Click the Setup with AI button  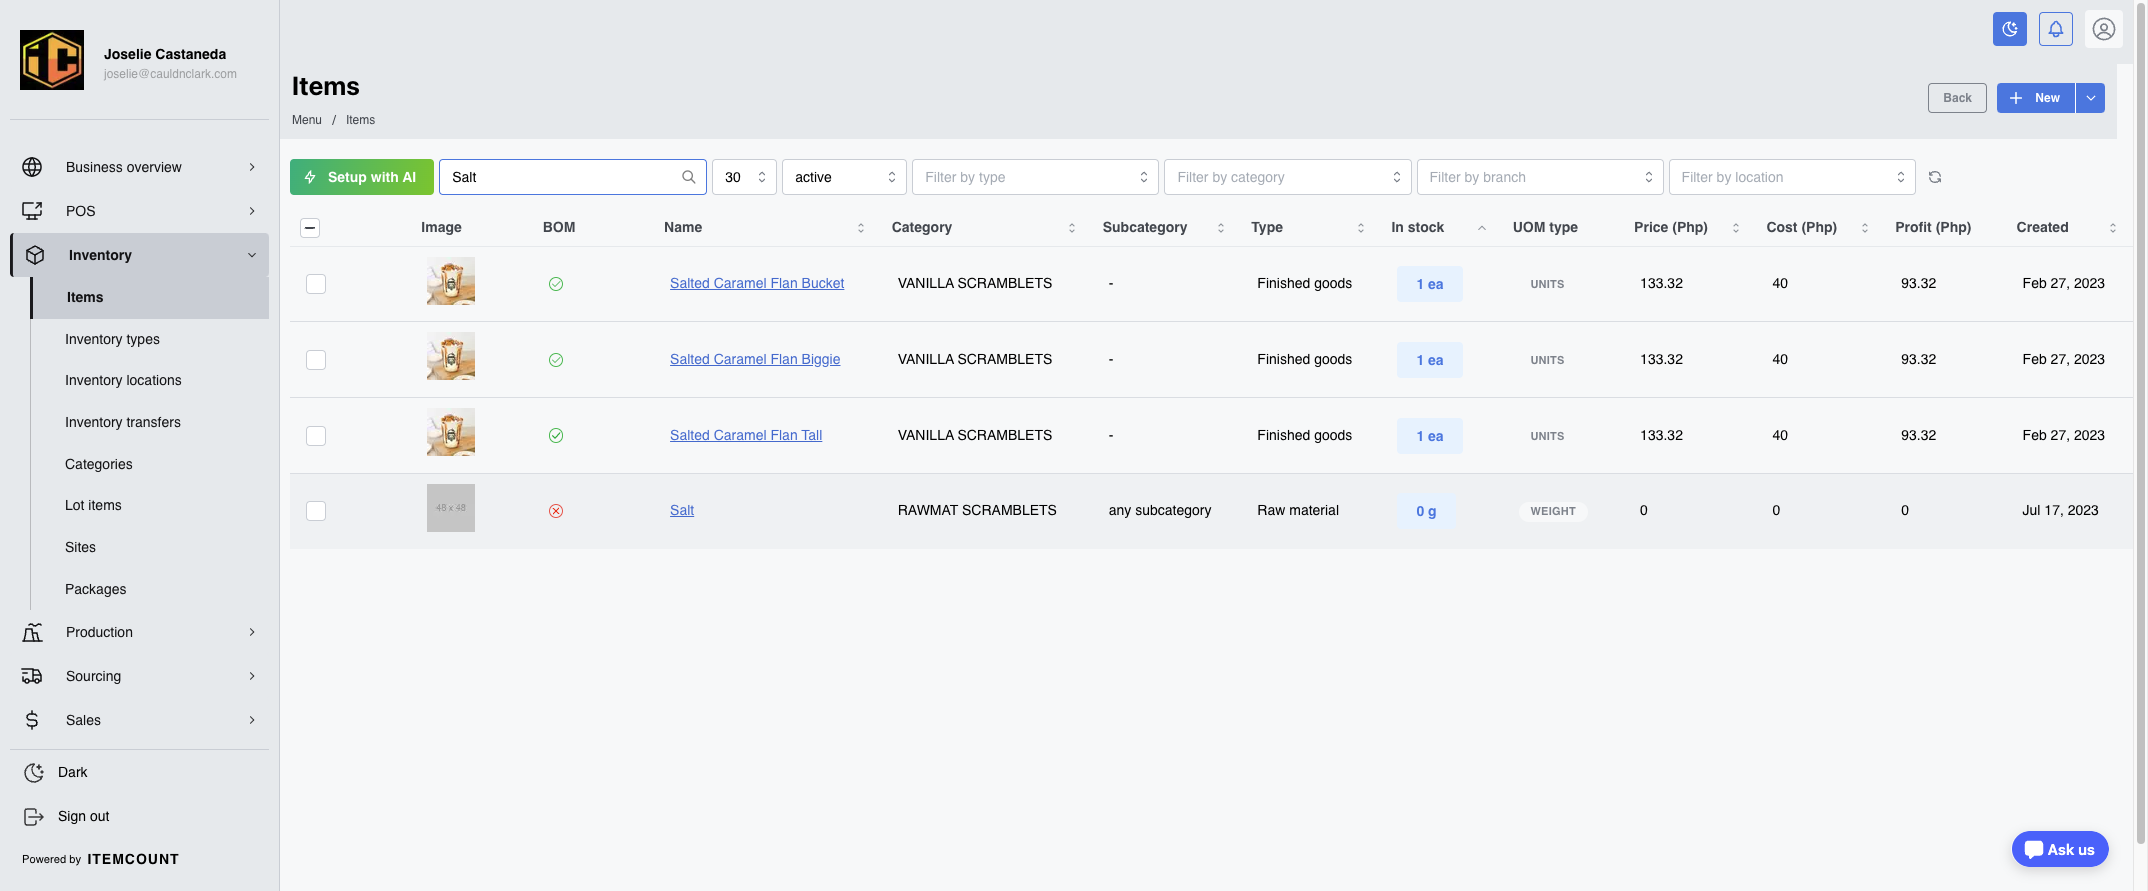pos(362,177)
